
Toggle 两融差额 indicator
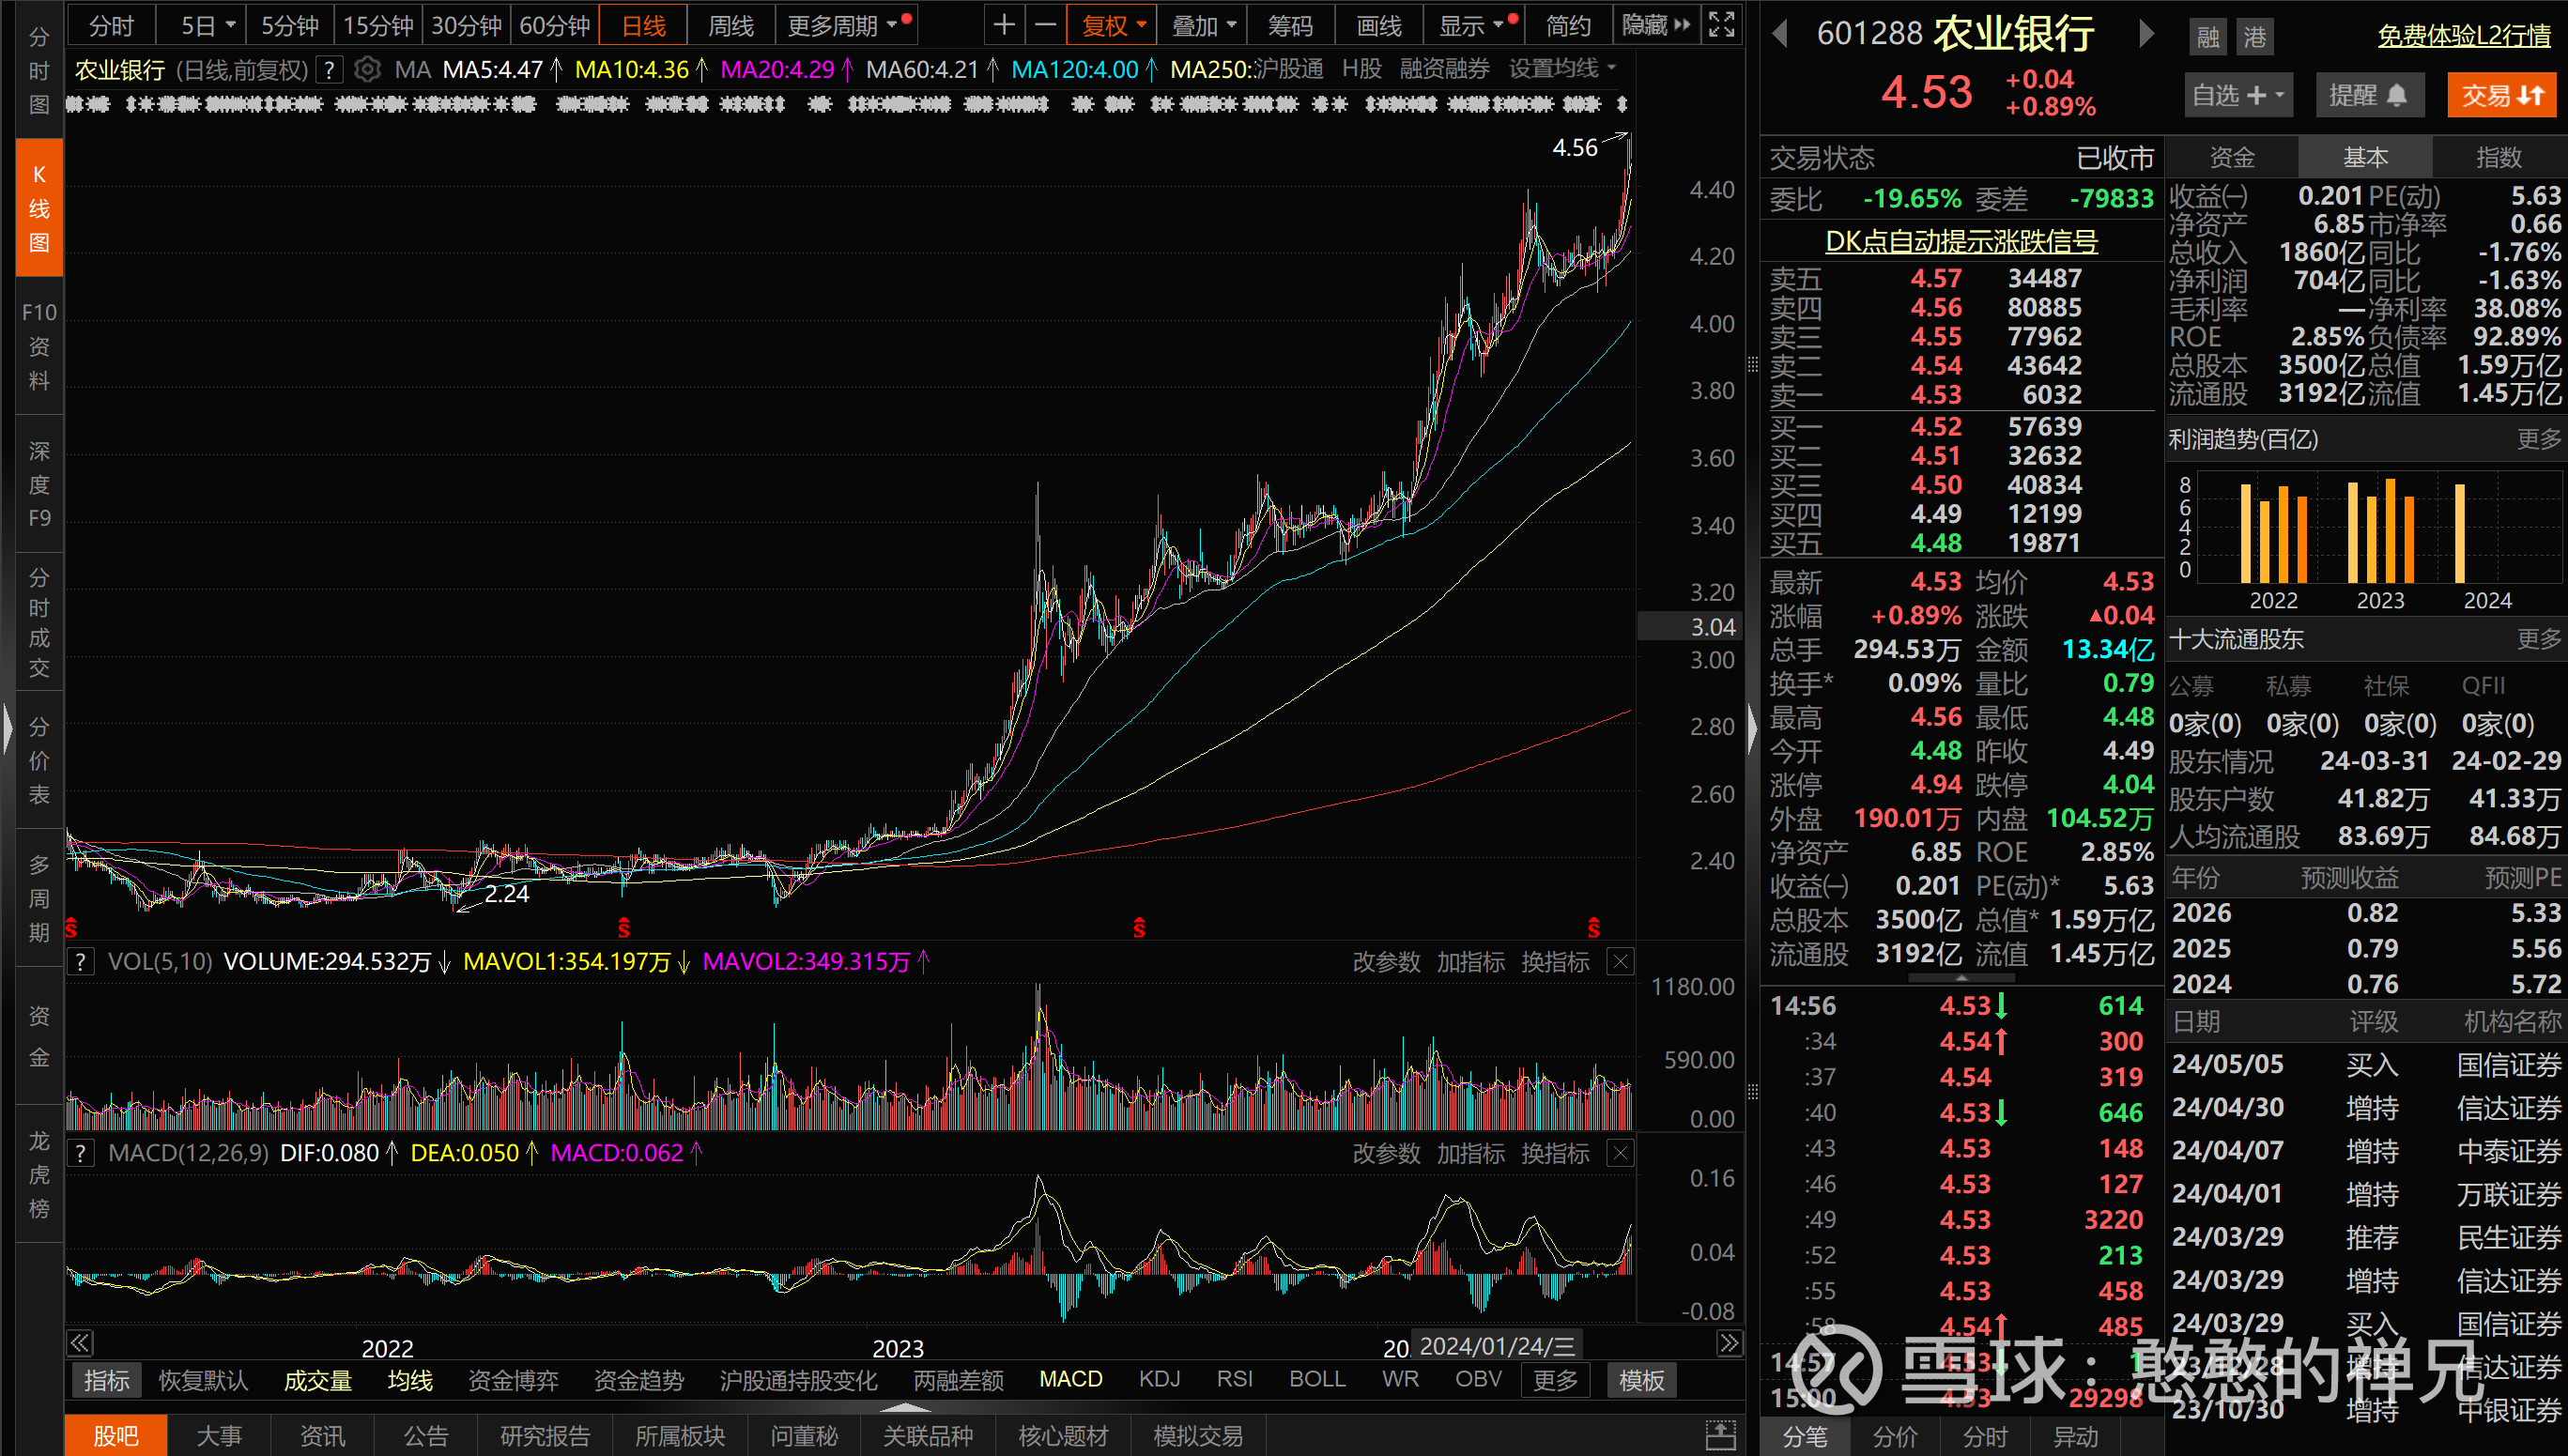[x=958, y=1380]
